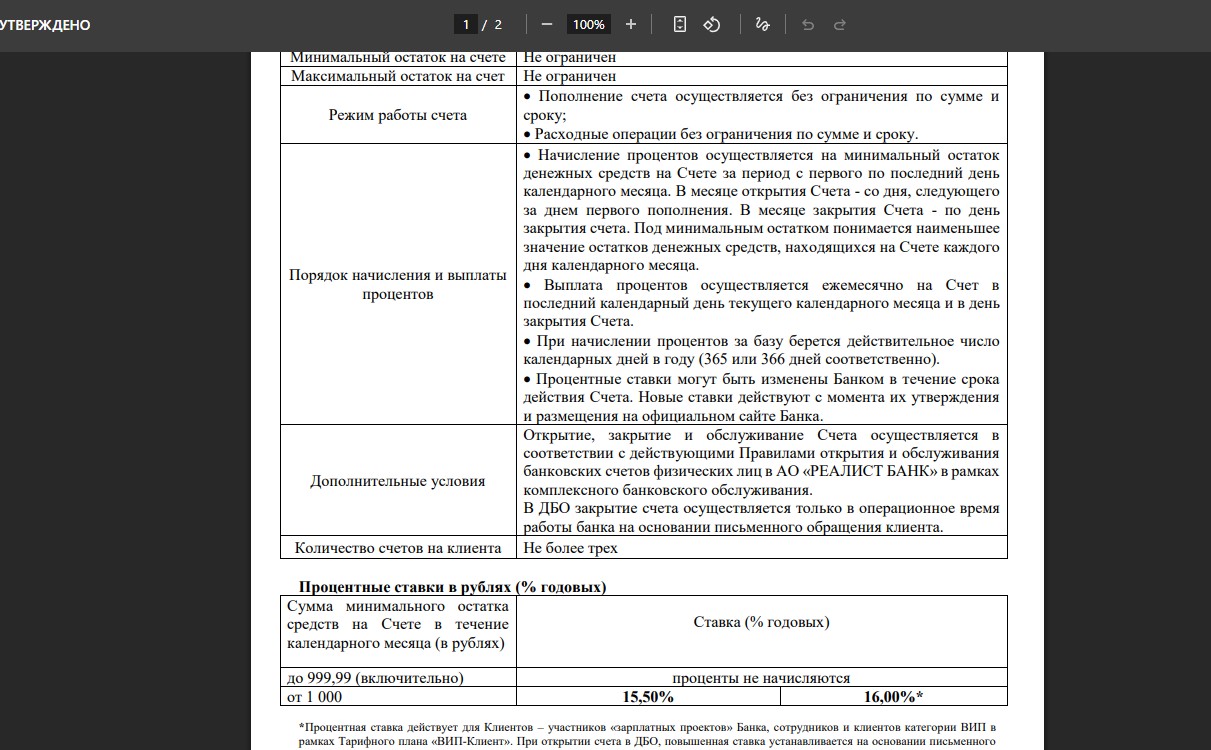
Task: Click the zoom in plus button
Action: tap(630, 24)
